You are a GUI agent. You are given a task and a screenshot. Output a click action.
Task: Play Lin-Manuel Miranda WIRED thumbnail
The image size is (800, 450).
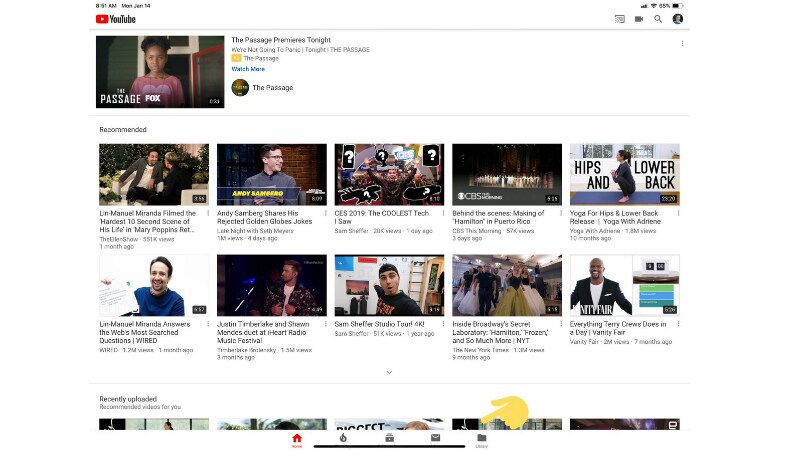tap(154, 285)
